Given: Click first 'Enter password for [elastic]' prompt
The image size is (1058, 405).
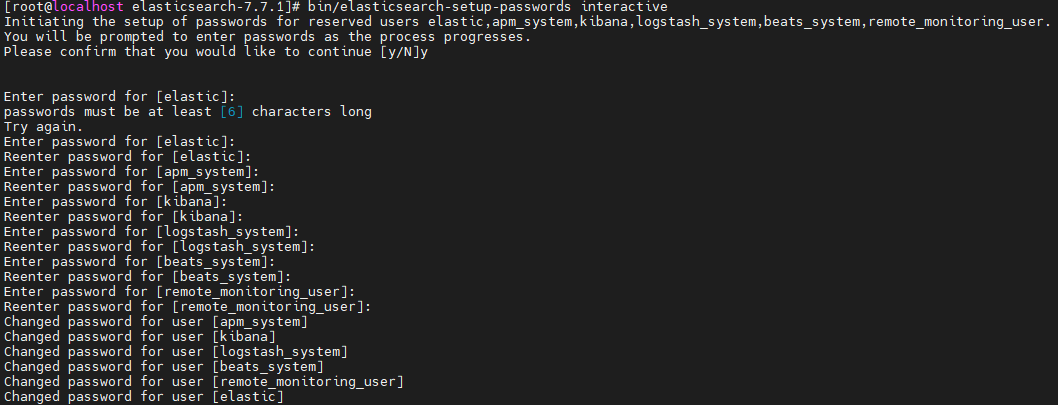Looking at the screenshot, I should 119,97.
